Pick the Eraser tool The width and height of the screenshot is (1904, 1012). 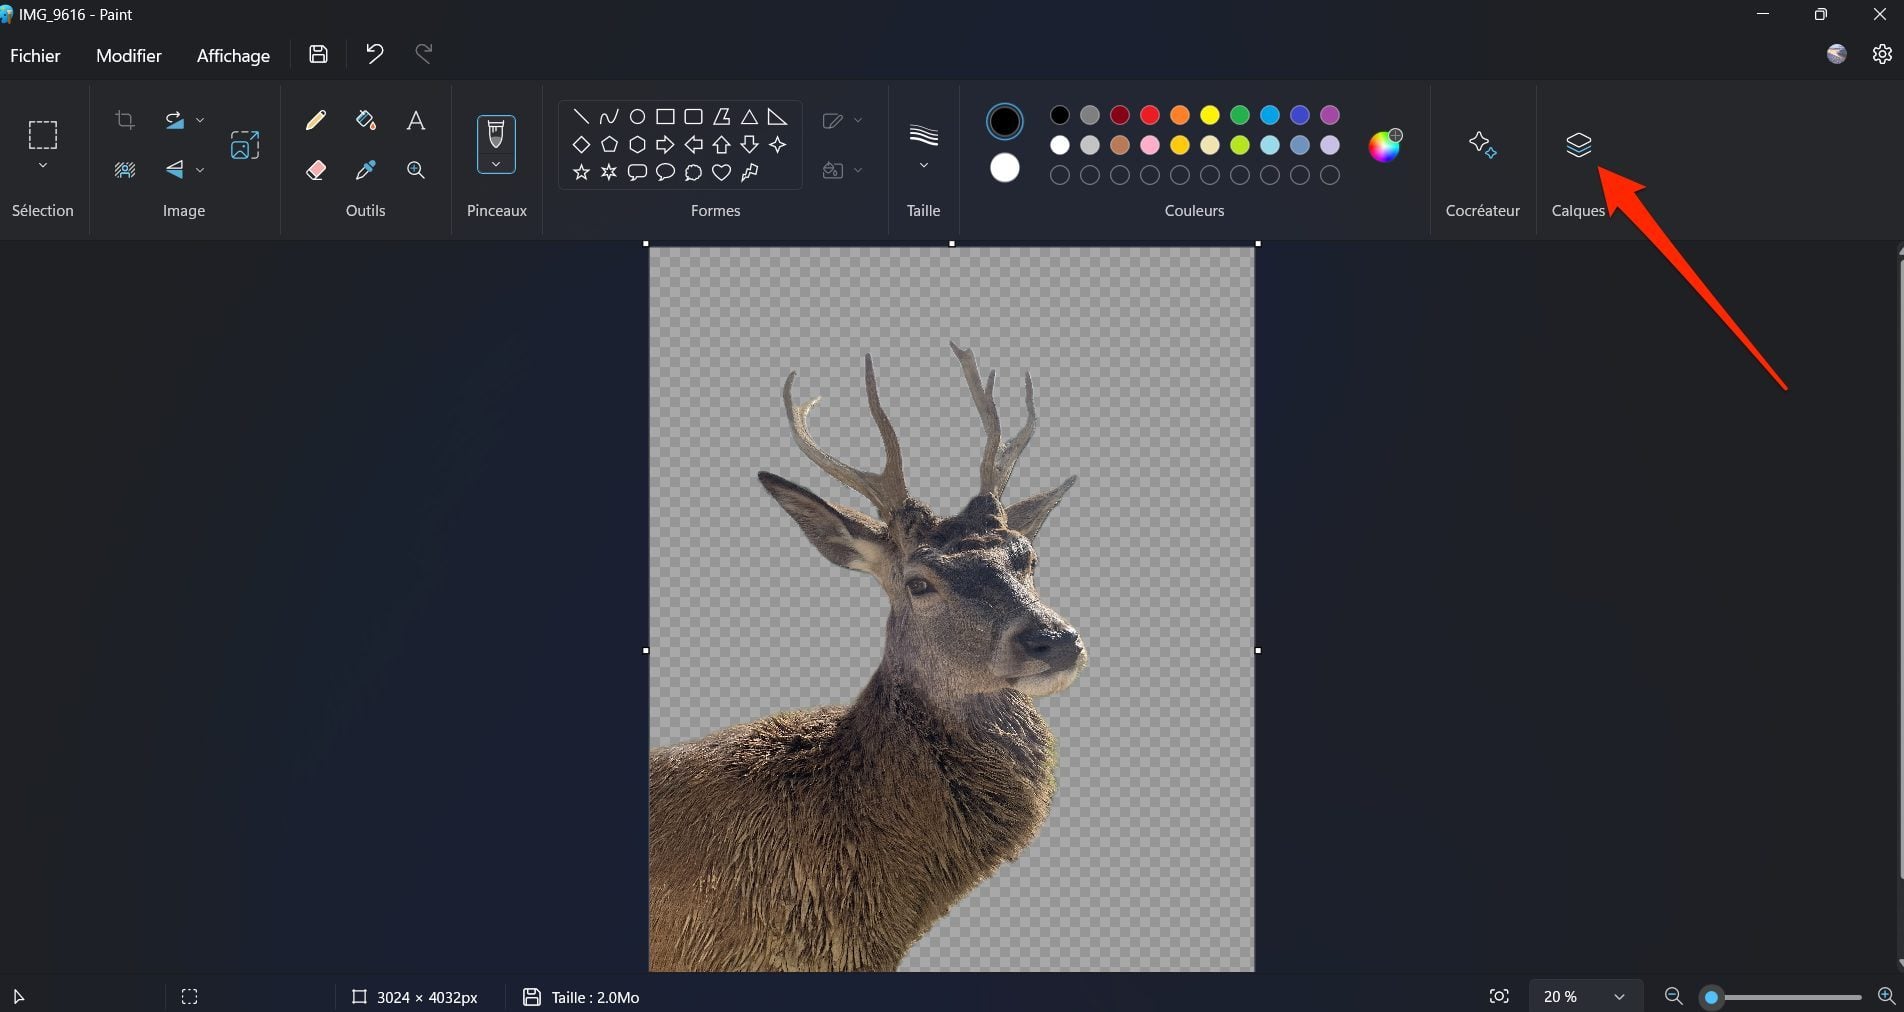[x=316, y=170]
